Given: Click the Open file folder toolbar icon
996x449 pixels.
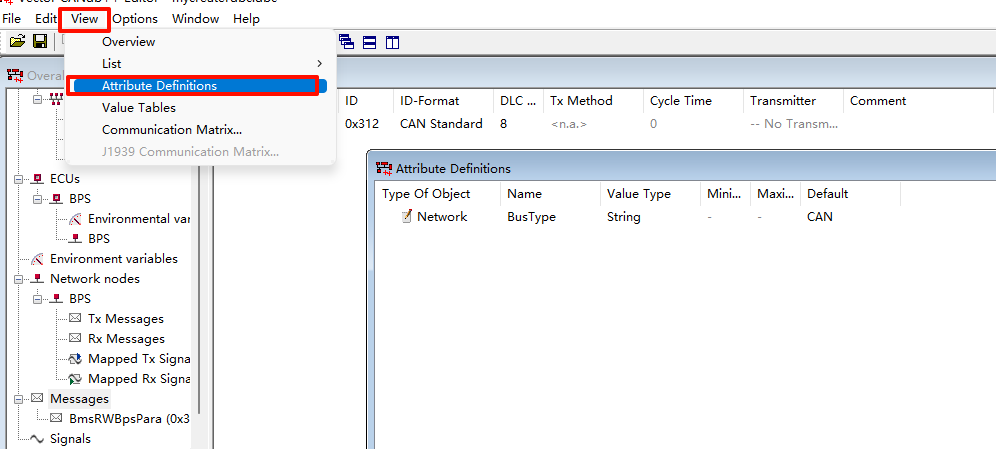Looking at the screenshot, I should pyautogui.click(x=18, y=42).
